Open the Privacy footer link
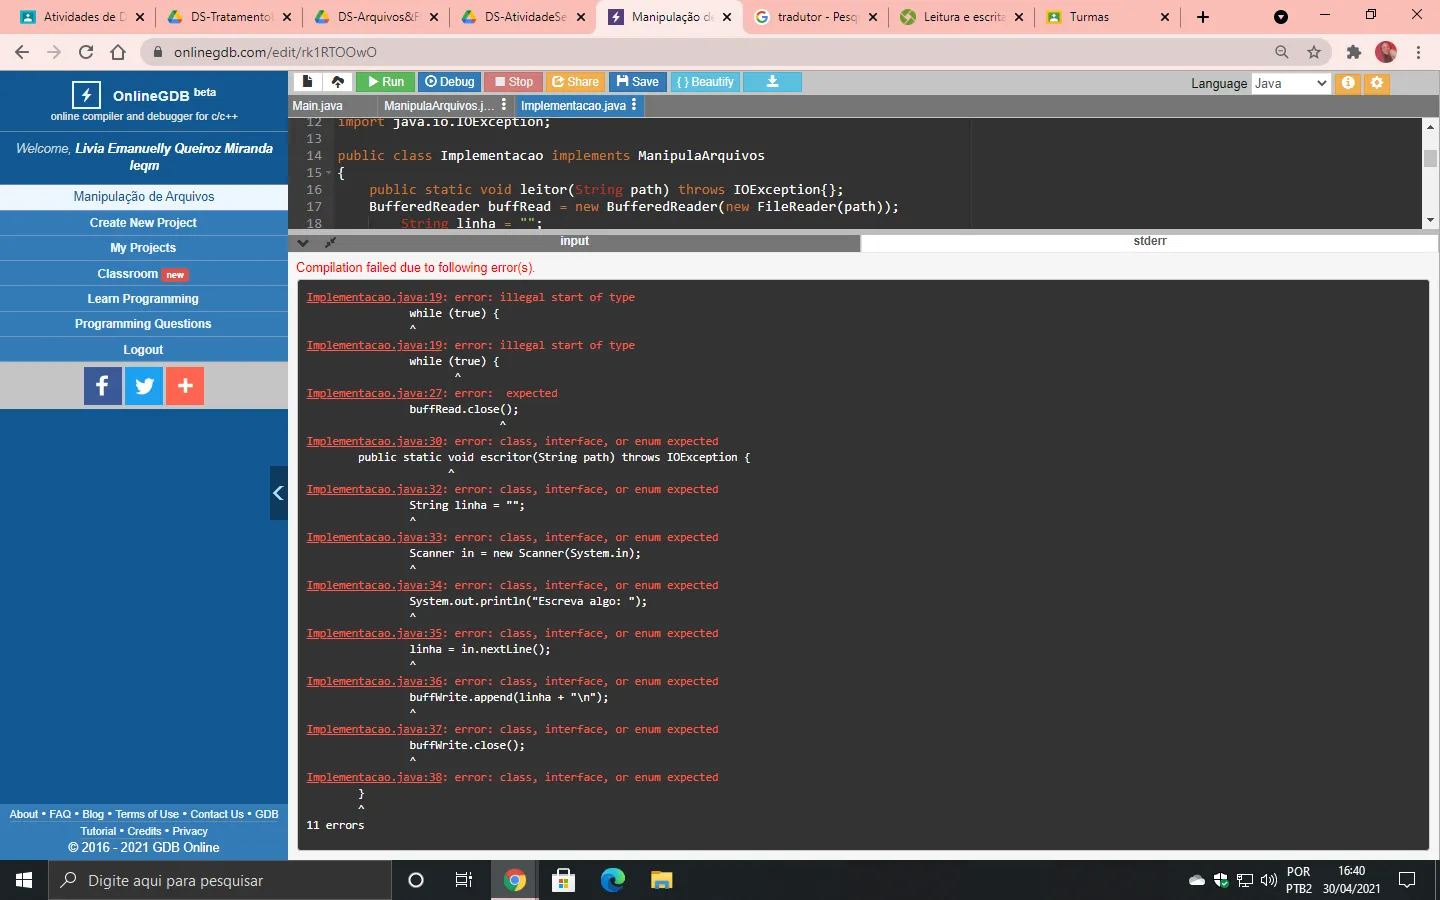Image resolution: width=1440 pixels, height=900 pixels. point(190,831)
